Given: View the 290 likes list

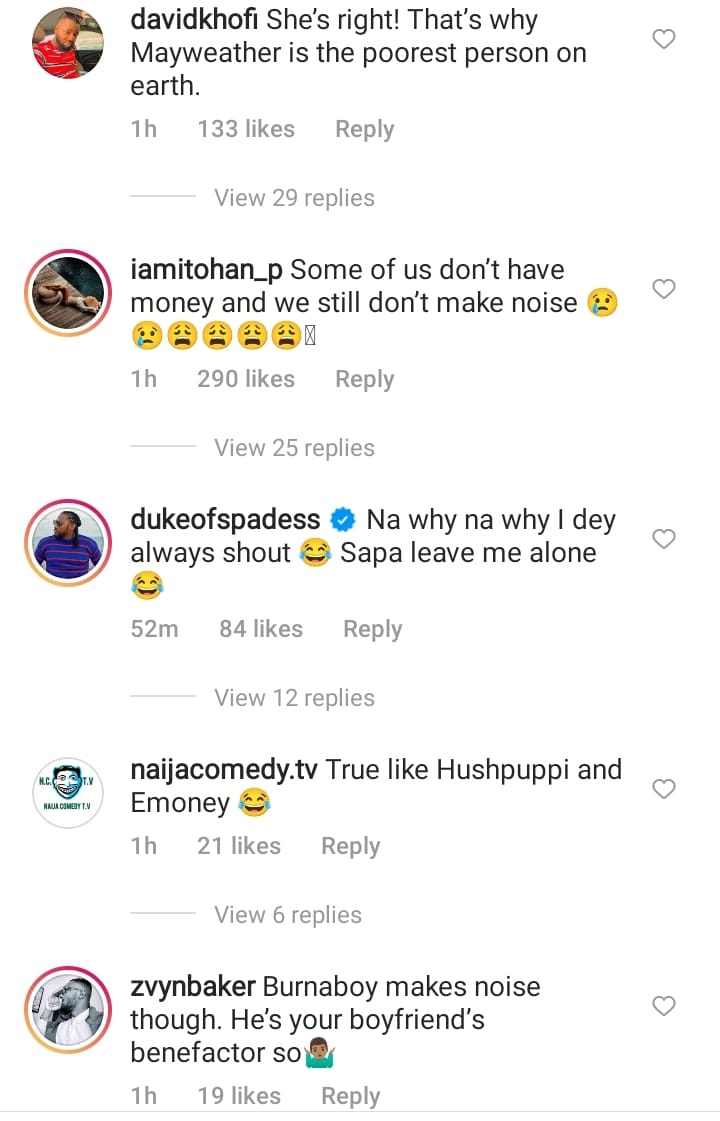Looking at the screenshot, I should pyautogui.click(x=246, y=380).
